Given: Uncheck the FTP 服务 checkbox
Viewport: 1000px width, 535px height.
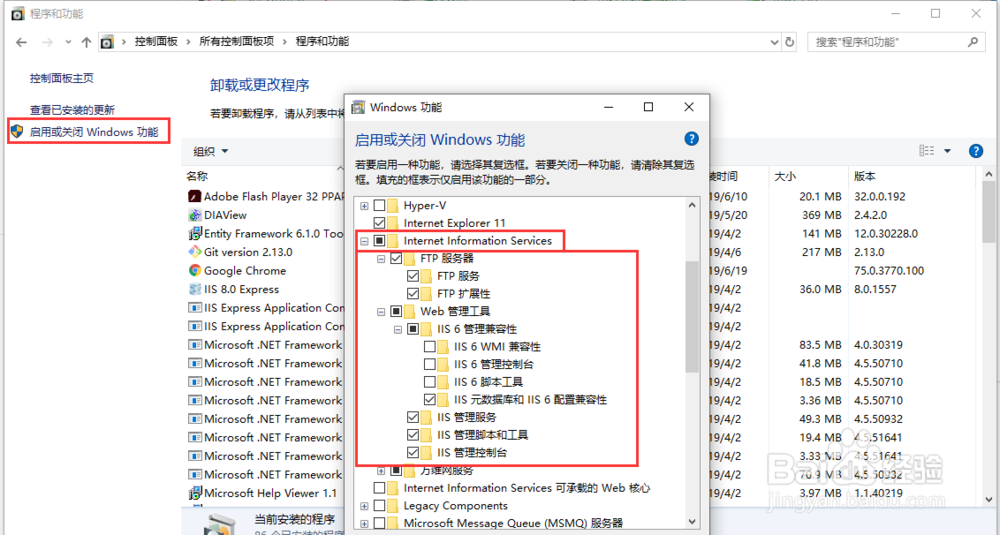Looking at the screenshot, I should pyautogui.click(x=413, y=276).
